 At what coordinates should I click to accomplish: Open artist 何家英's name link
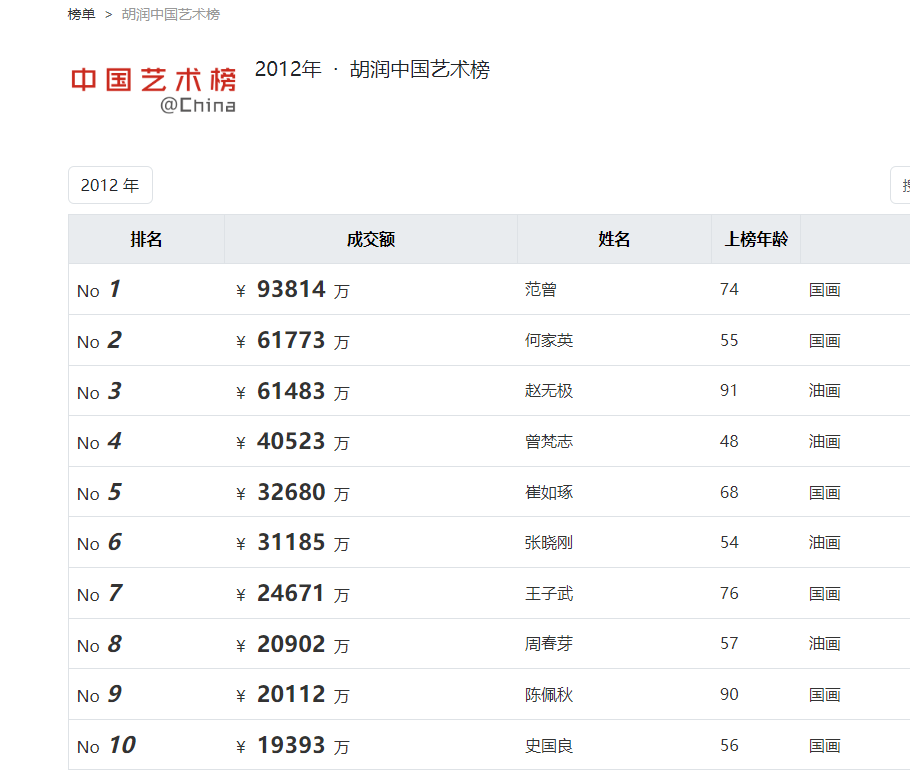coord(549,341)
